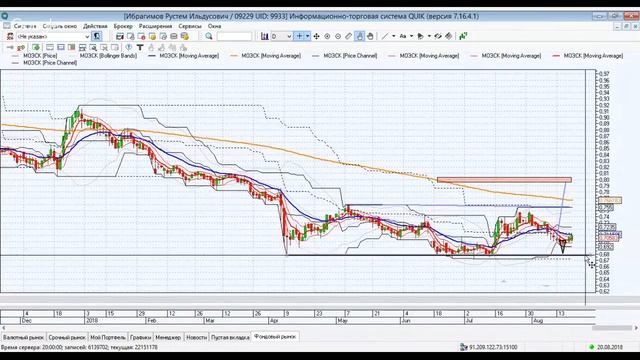Click the zoom out circle icon
Screen dimensions: 640x360
[x=338, y=36]
